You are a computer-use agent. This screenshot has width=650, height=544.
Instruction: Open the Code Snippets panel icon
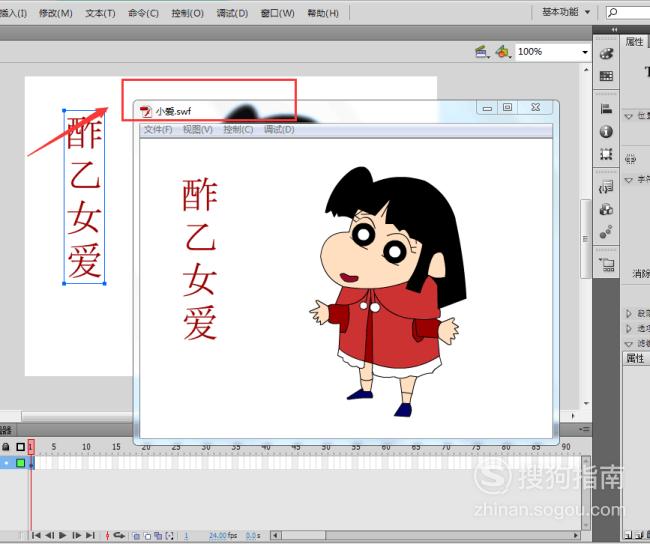point(606,187)
